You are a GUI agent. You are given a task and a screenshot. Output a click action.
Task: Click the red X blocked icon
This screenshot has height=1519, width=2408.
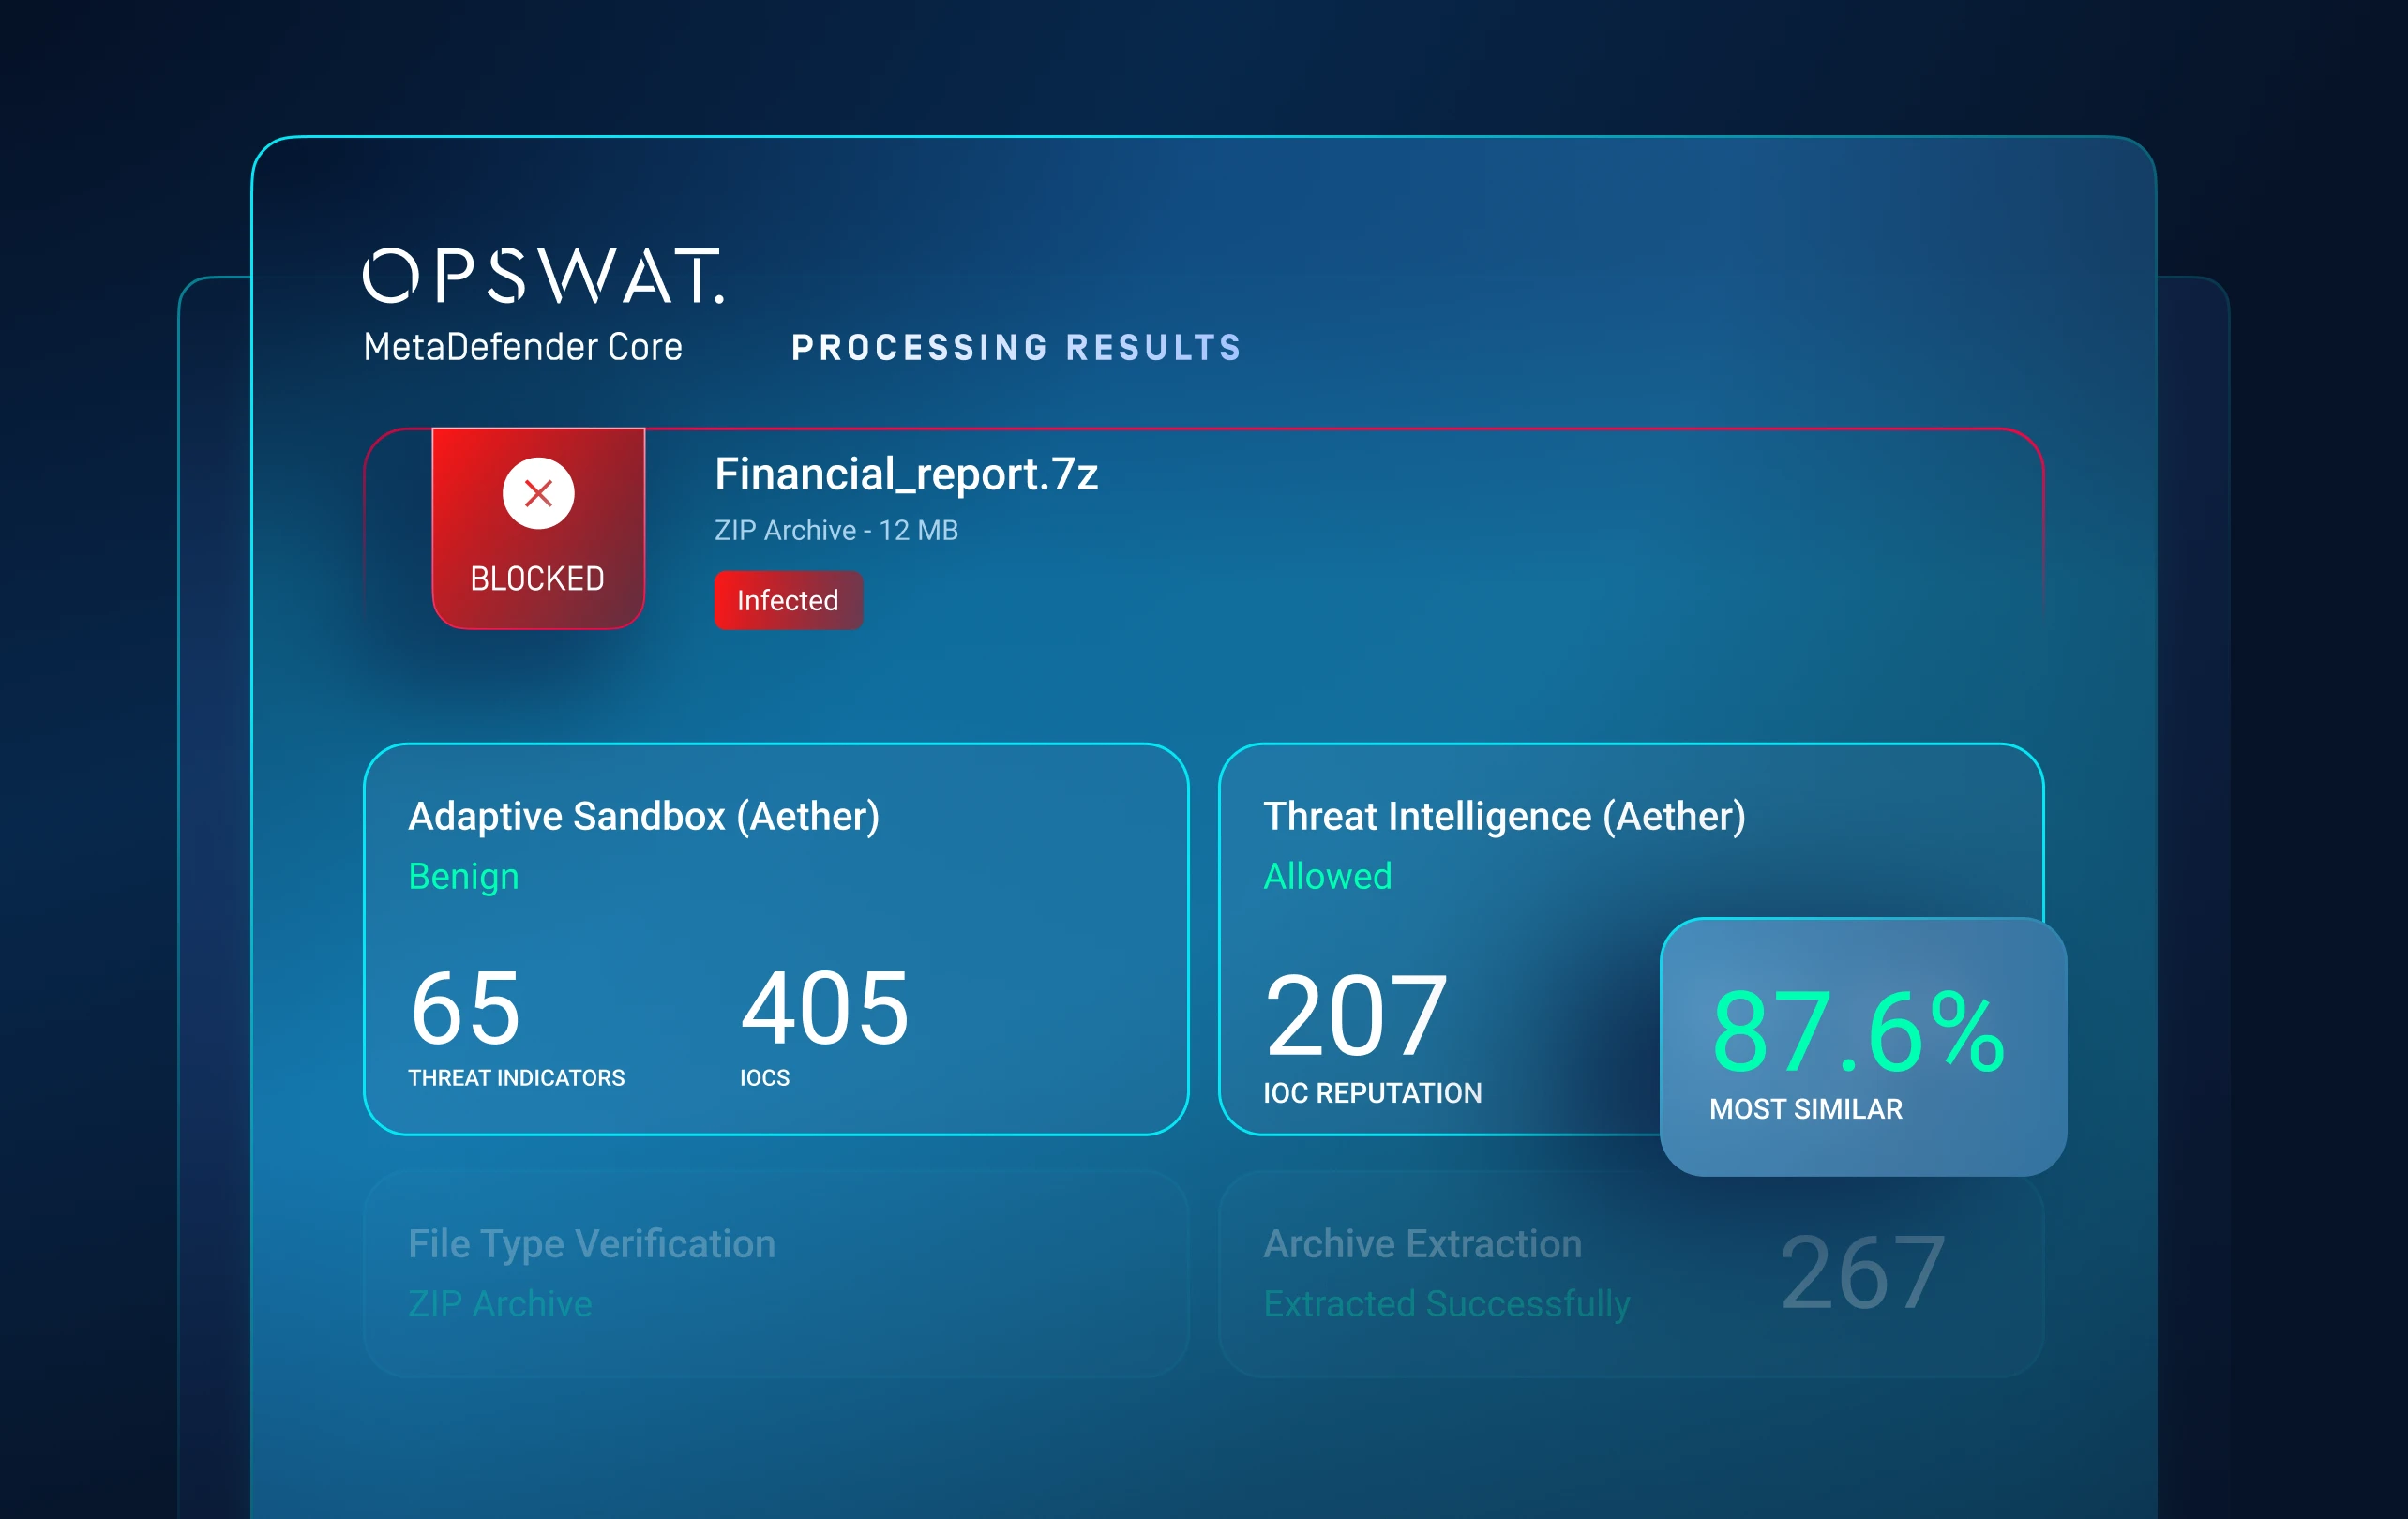point(538,493)
